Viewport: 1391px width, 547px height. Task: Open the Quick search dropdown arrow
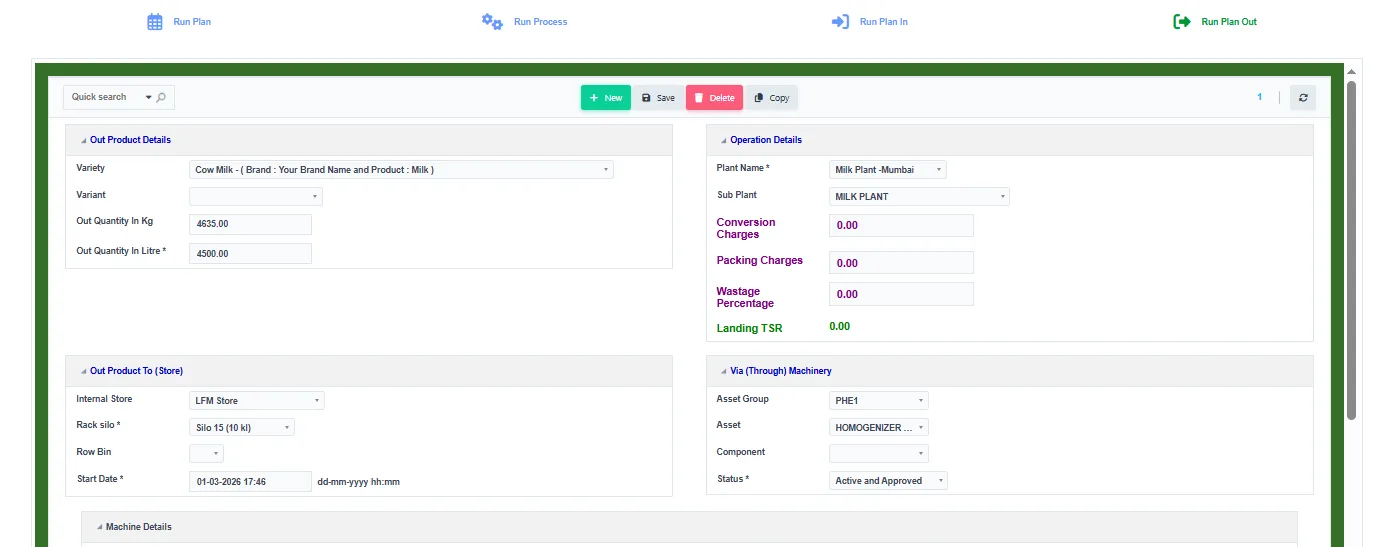[149, 97]
